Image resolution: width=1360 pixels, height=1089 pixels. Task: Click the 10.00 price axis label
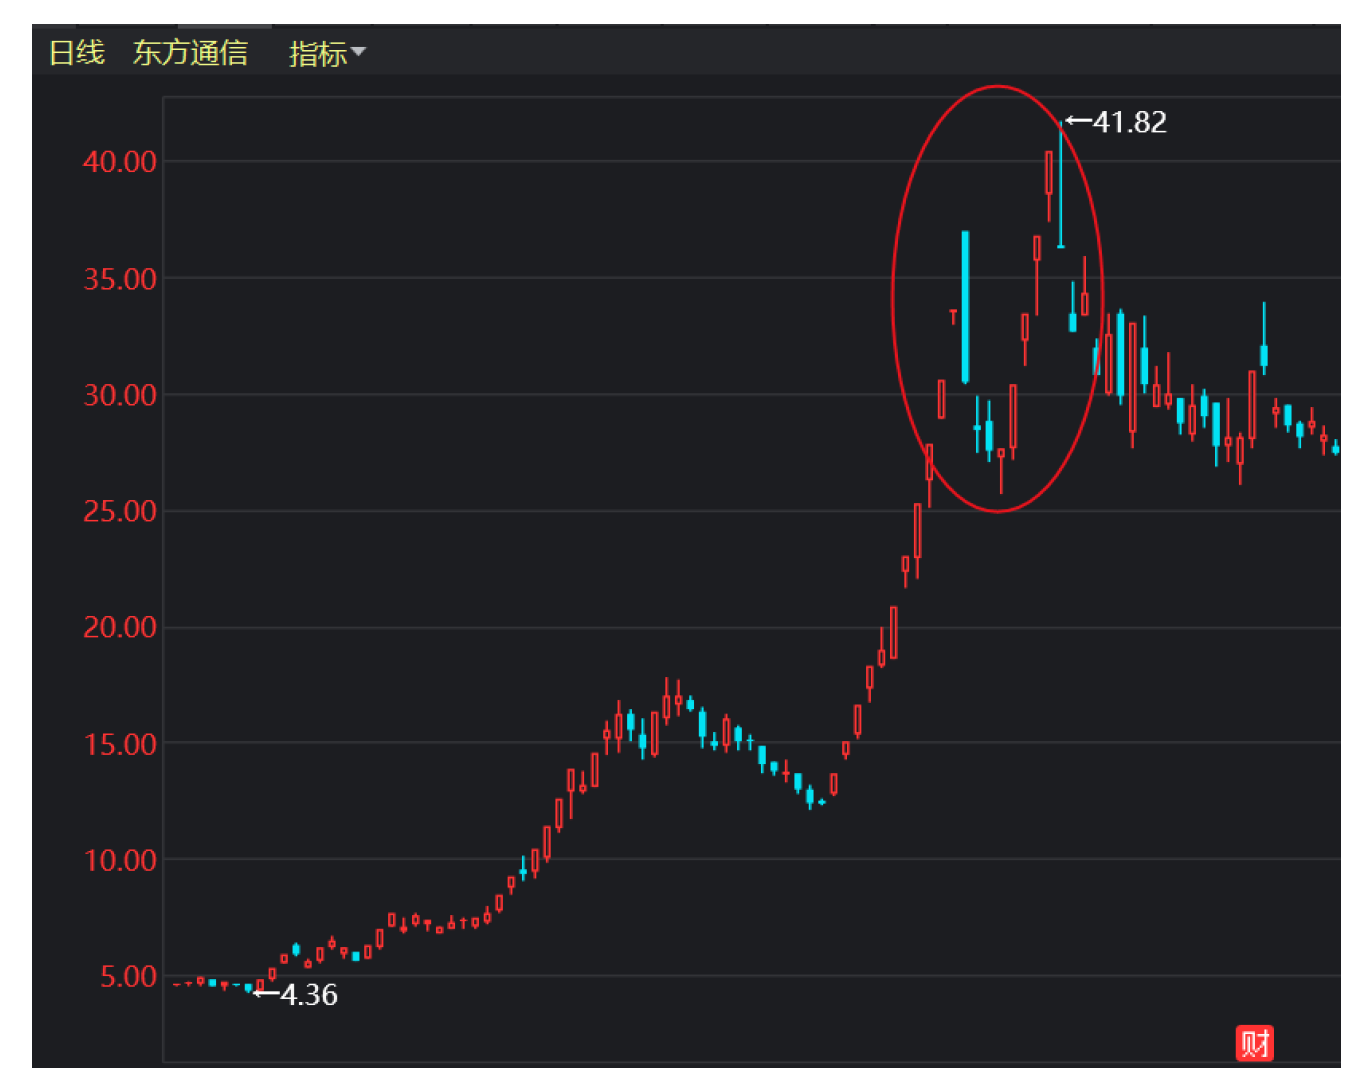120,860
